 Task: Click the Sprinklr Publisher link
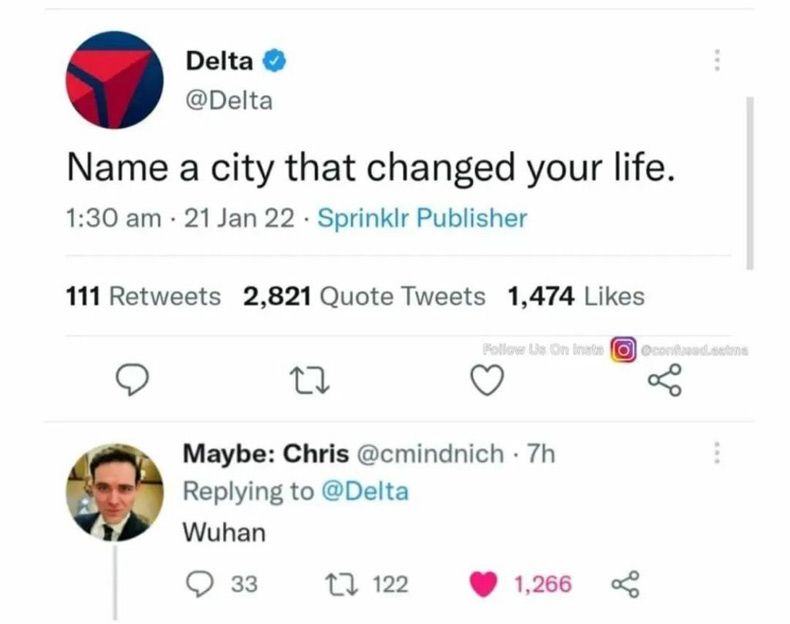[421, 217]
